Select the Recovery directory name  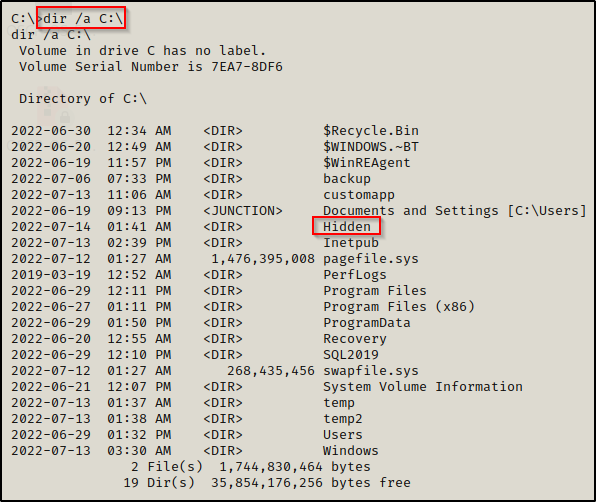click(x=355, y=339)
